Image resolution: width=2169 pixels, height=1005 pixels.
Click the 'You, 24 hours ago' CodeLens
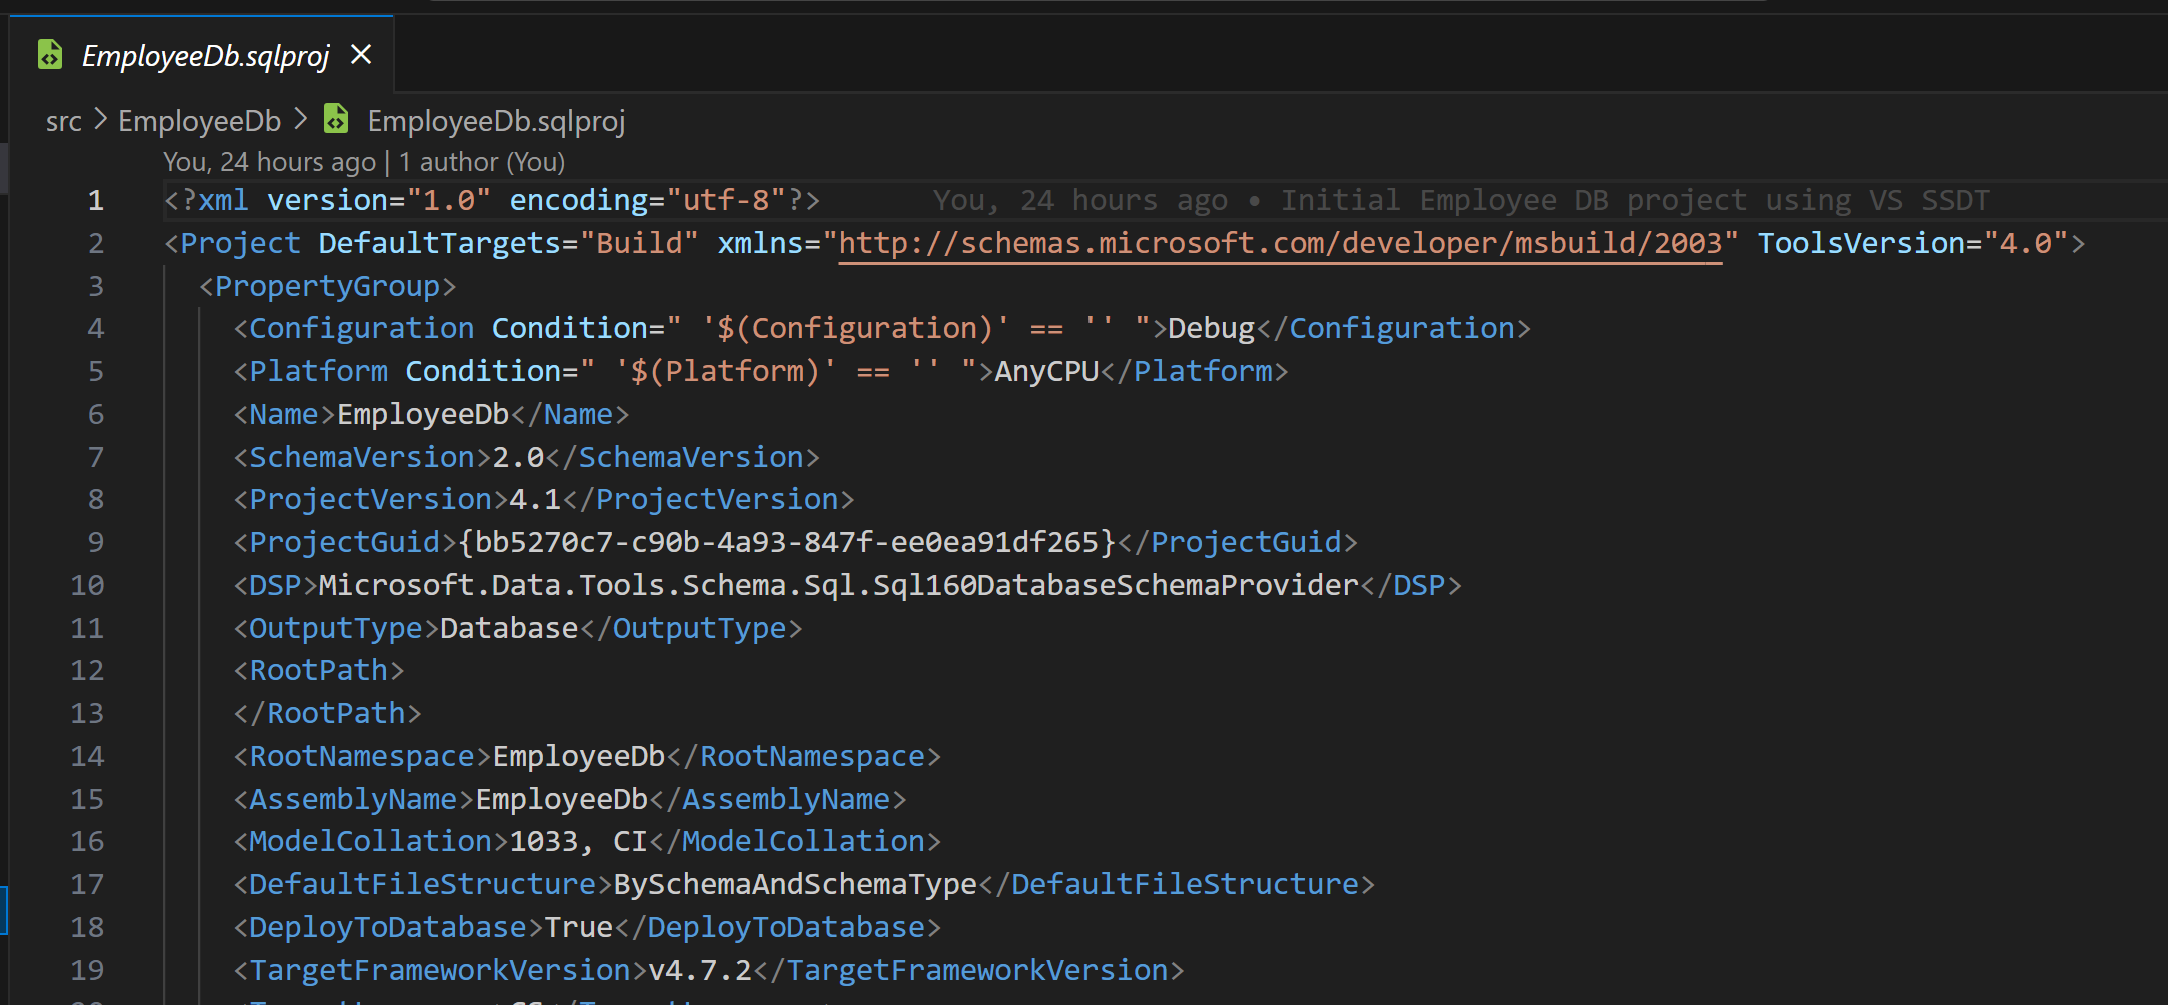270,162
